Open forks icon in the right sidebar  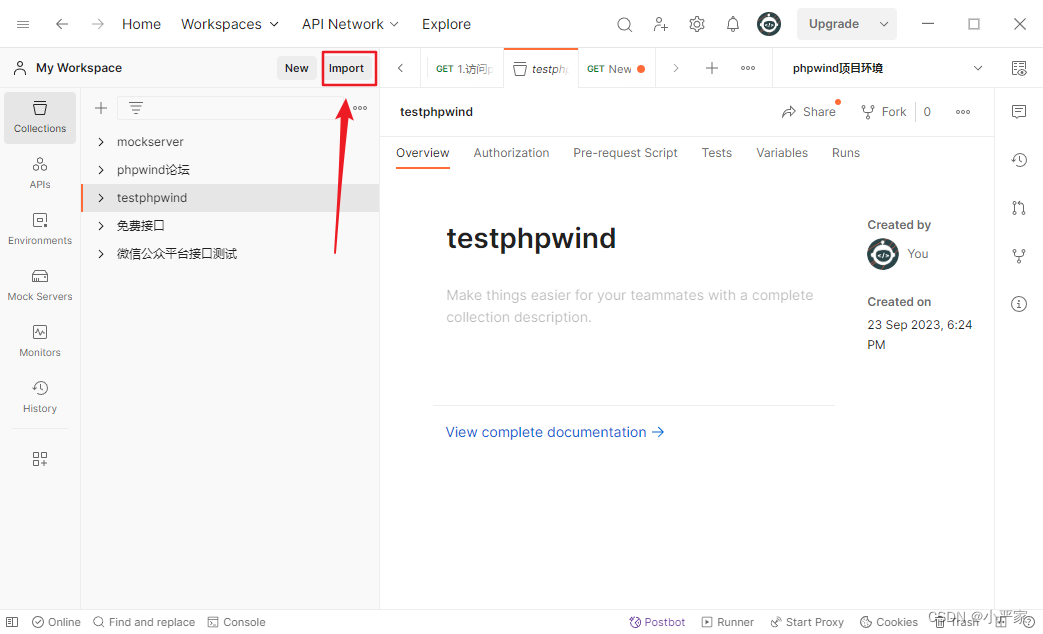coord(1018,255)
